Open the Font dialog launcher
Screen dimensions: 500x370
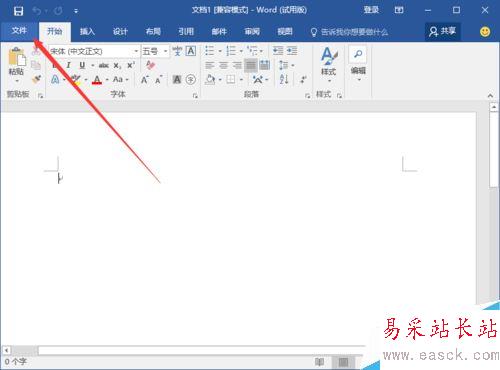(195, 96)
